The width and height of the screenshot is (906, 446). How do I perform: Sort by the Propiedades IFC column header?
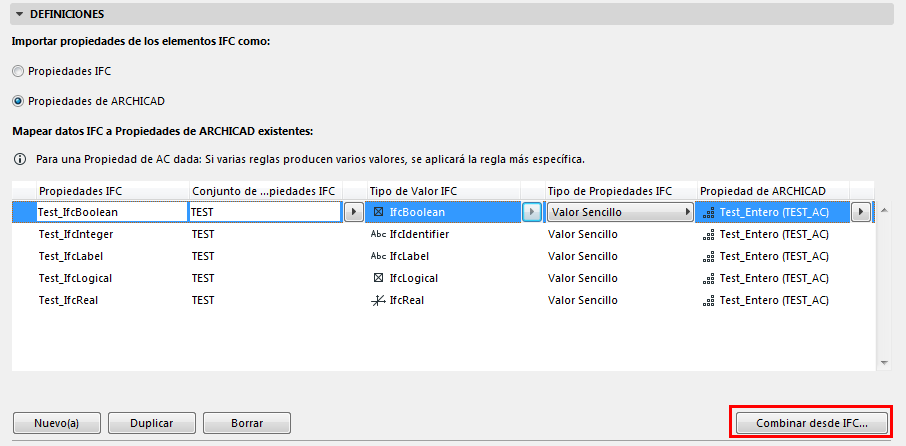click(110, 190)
